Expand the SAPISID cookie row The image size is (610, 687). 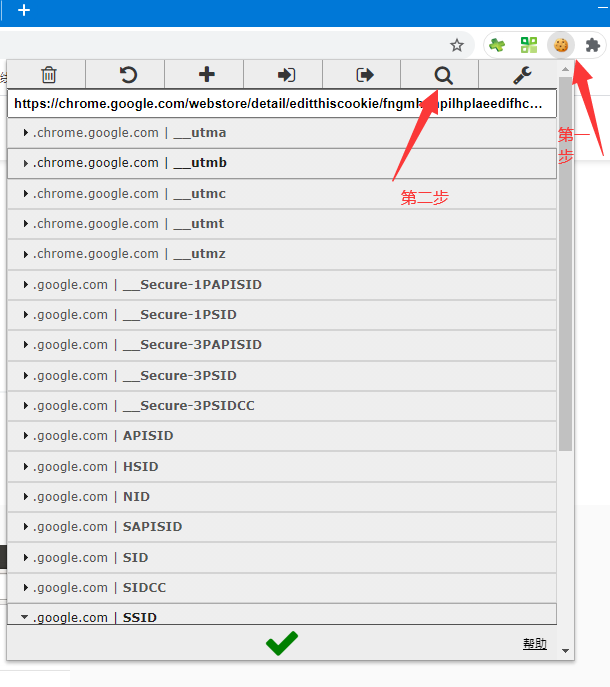click(282, 527)
